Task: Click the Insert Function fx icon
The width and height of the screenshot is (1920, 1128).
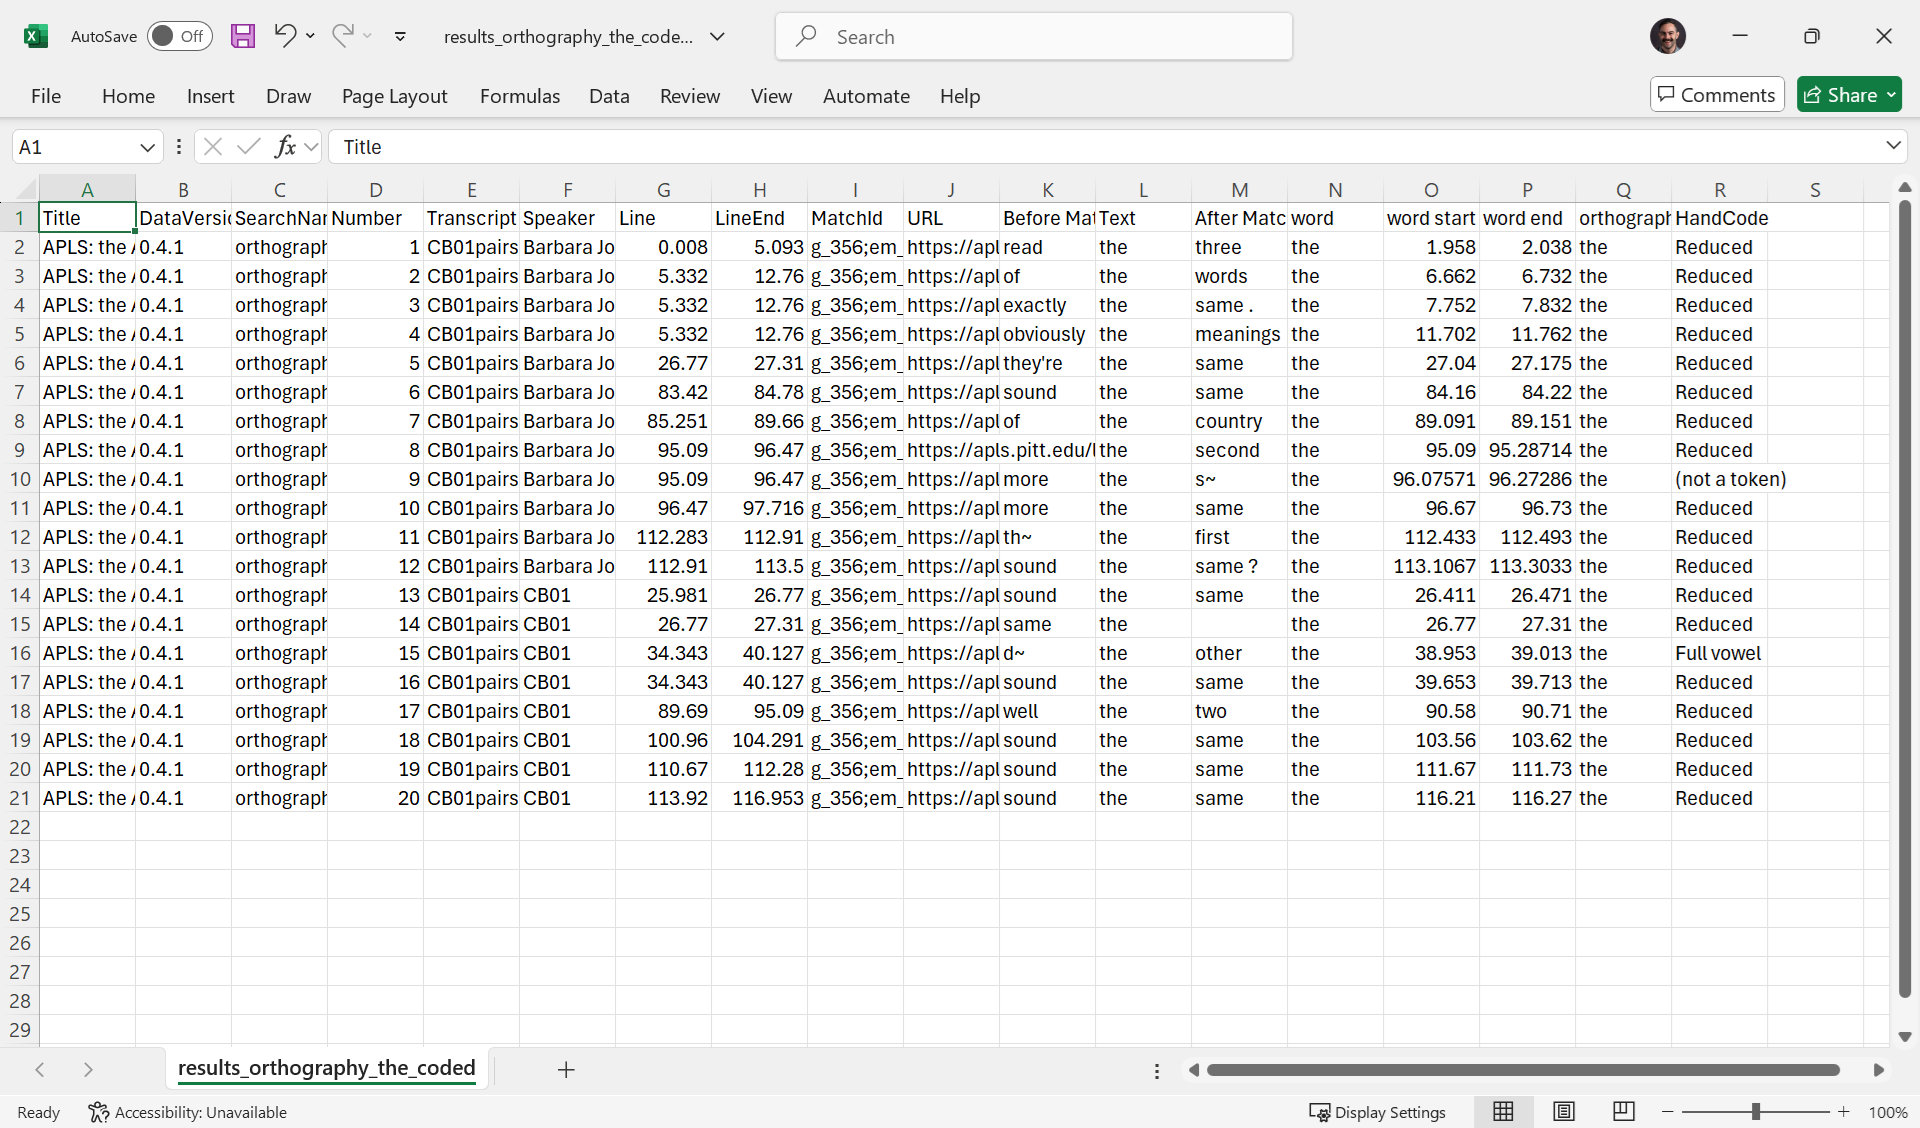Action: click(285, 147)
